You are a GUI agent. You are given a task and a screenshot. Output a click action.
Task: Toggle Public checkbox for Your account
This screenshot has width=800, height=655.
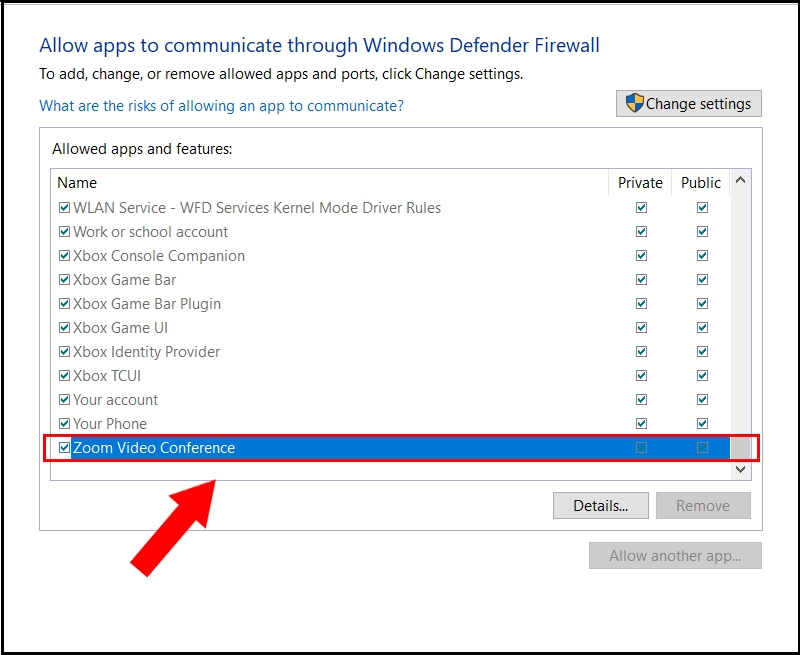click(702, 400)
